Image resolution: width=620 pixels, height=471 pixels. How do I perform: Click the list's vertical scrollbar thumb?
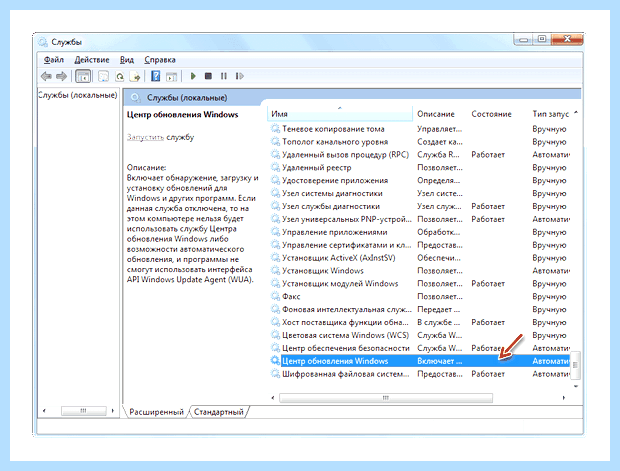575,365
